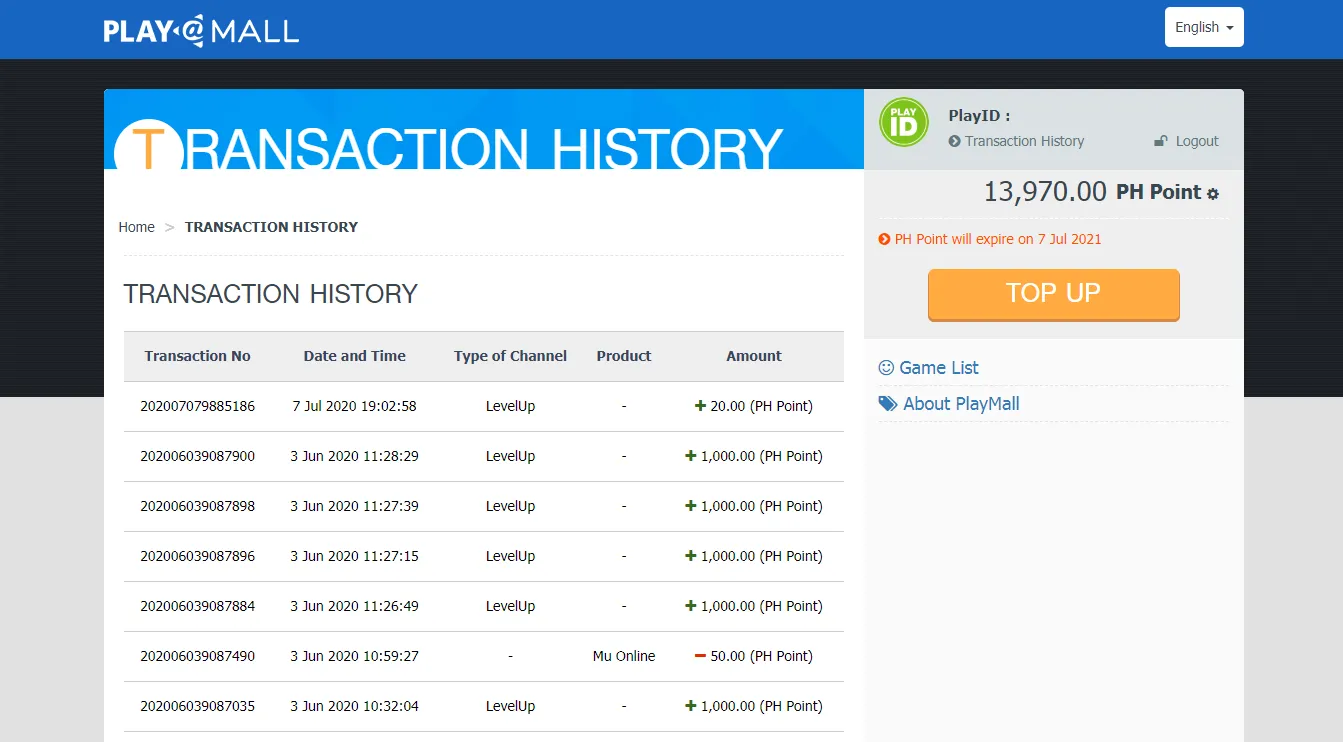Screen dimensions: 1343x742
Task: Click the green PlayID badge icon
Action: (904, 123)
